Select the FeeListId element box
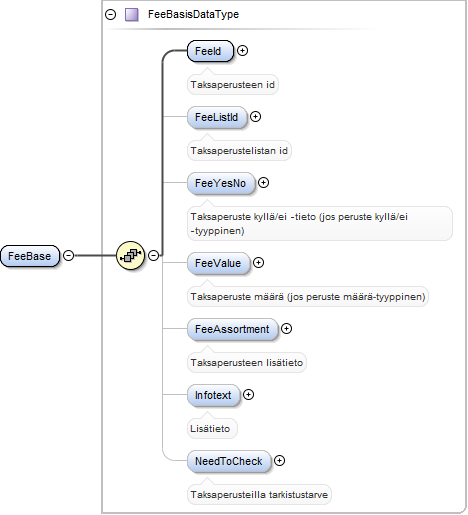The width and height of the screenshot is (468, 515). point(217,117)
